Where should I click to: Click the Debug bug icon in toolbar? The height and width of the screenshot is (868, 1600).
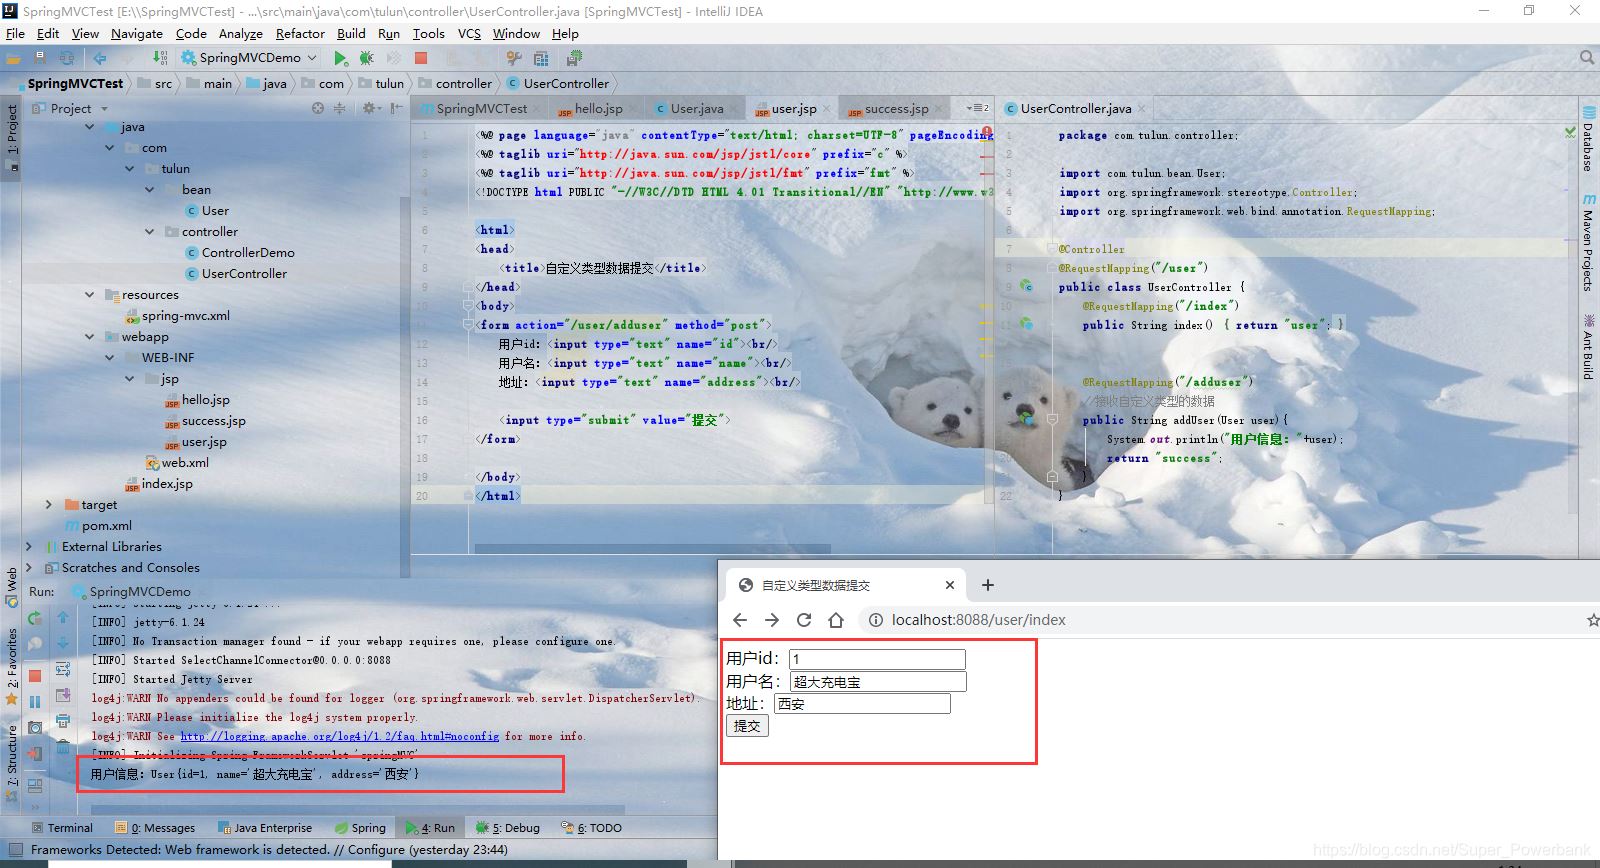367,58
